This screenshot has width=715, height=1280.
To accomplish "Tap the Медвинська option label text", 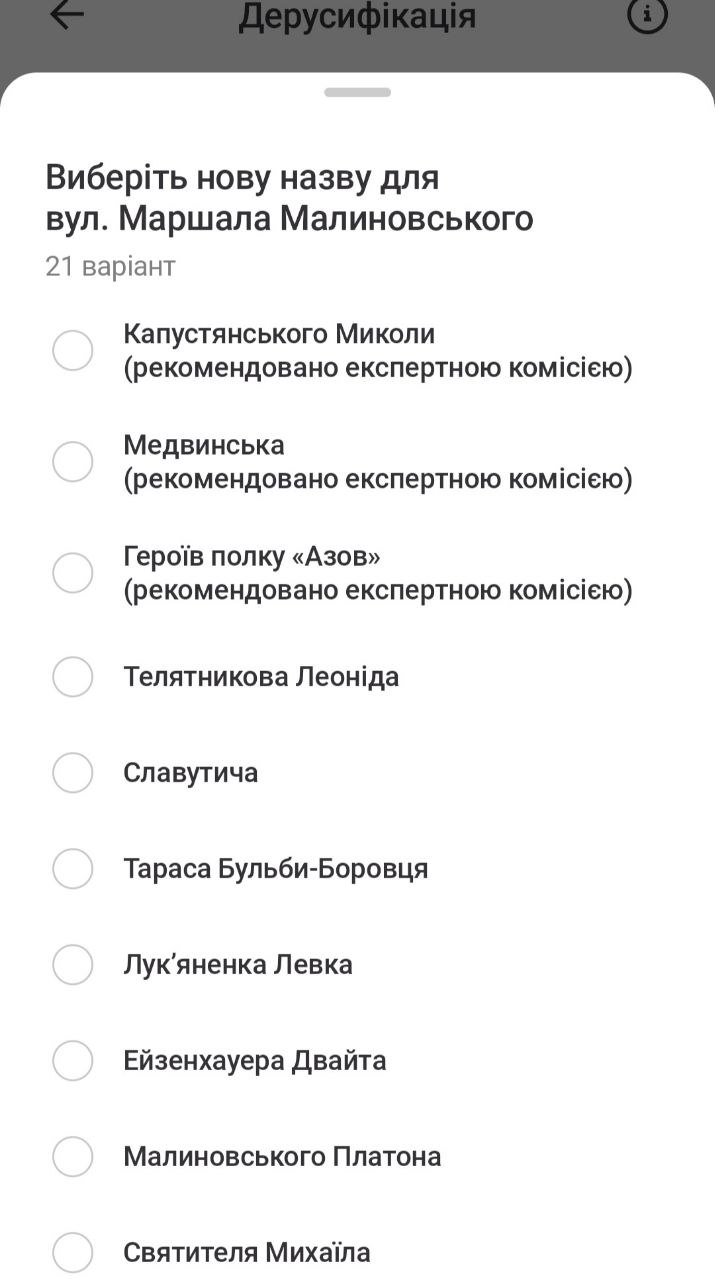I will [x=204, y=445].
